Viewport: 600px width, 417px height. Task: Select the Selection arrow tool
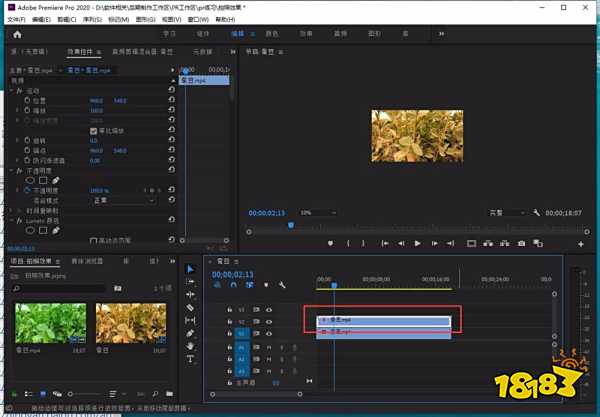(191, 269)
